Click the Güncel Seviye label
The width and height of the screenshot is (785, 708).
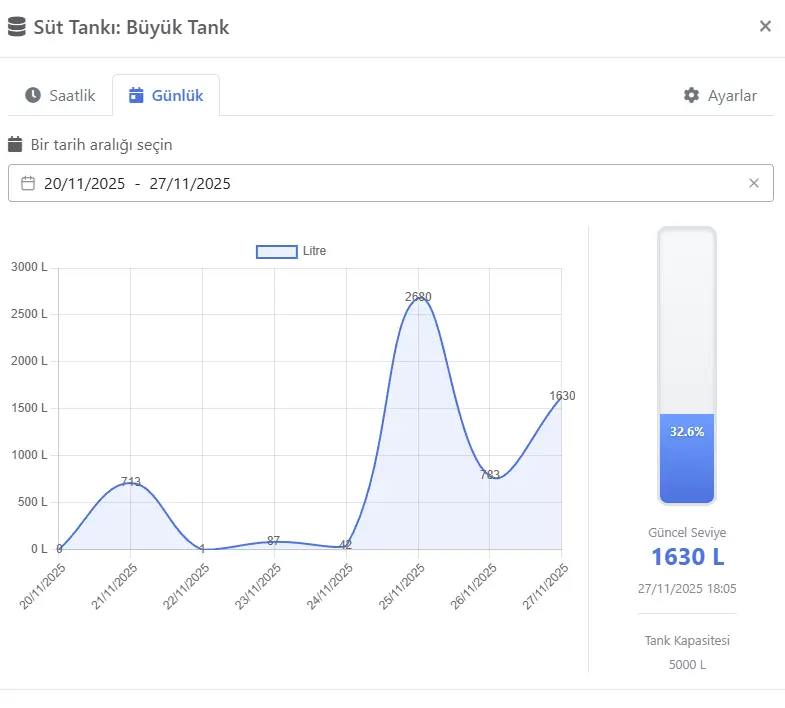(x=687, y=532)
